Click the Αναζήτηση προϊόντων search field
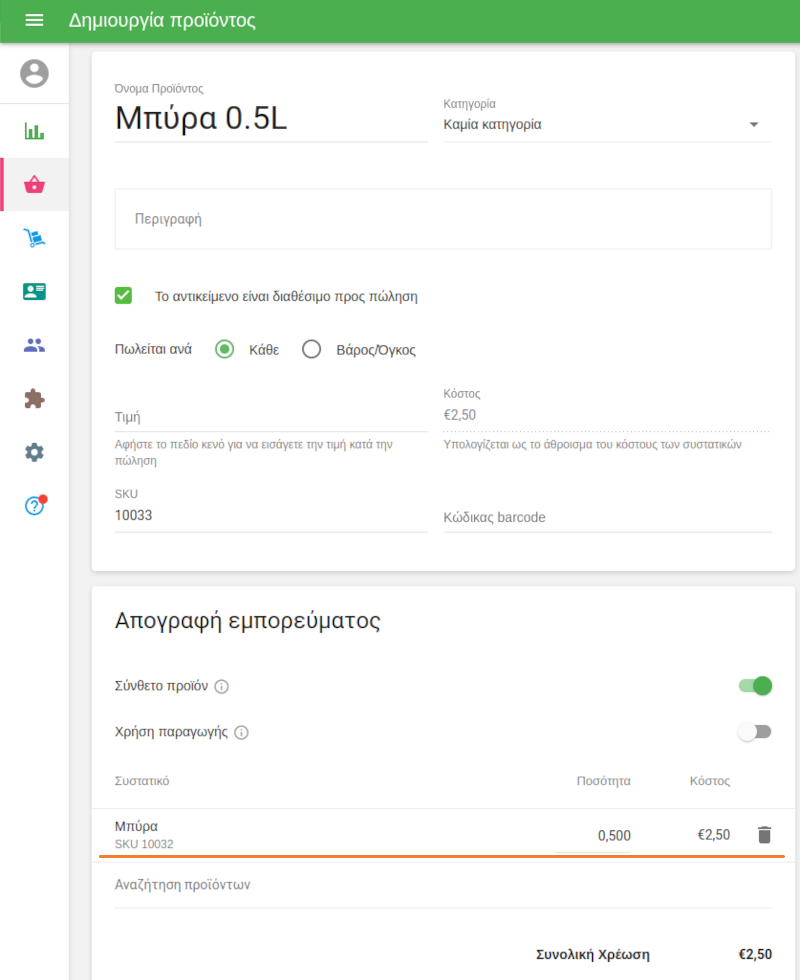 pyautogui.click(x=443, y=885)
